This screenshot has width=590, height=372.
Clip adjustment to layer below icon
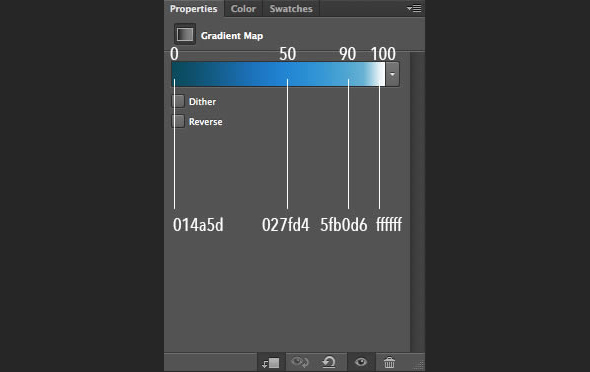(x=271, y=363)
